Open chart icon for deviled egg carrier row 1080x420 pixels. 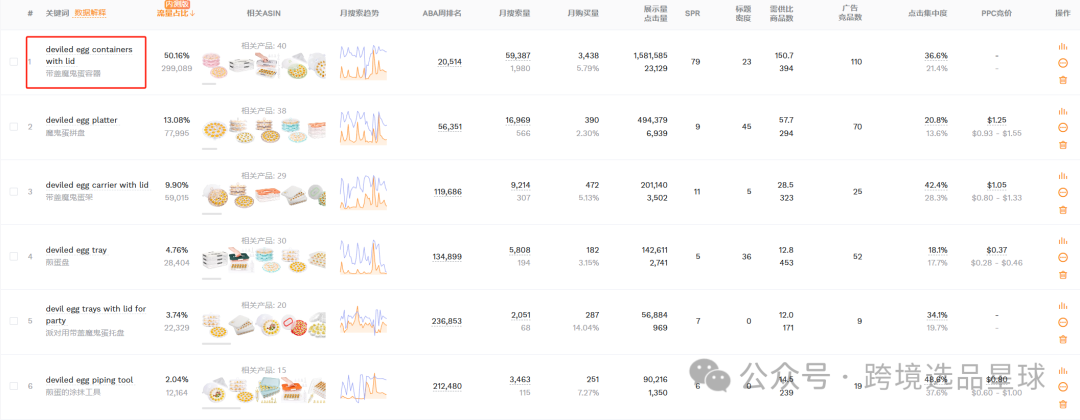click(x=1062, y=176)
